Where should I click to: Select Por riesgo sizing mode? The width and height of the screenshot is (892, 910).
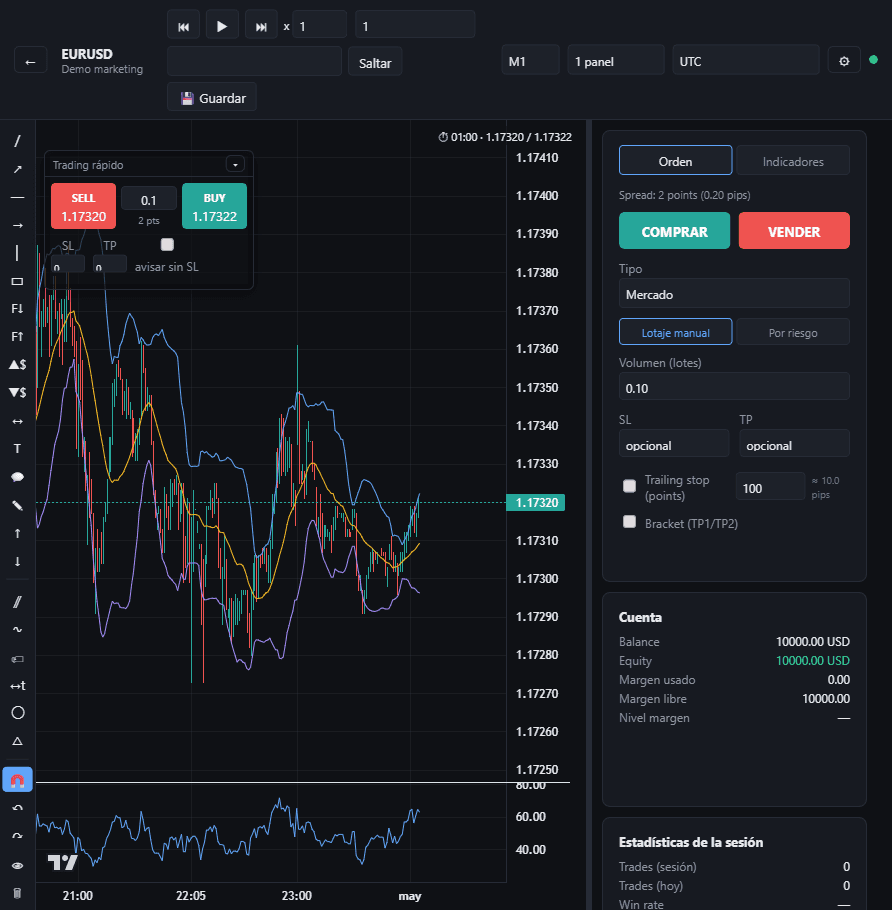coord(793,332)
